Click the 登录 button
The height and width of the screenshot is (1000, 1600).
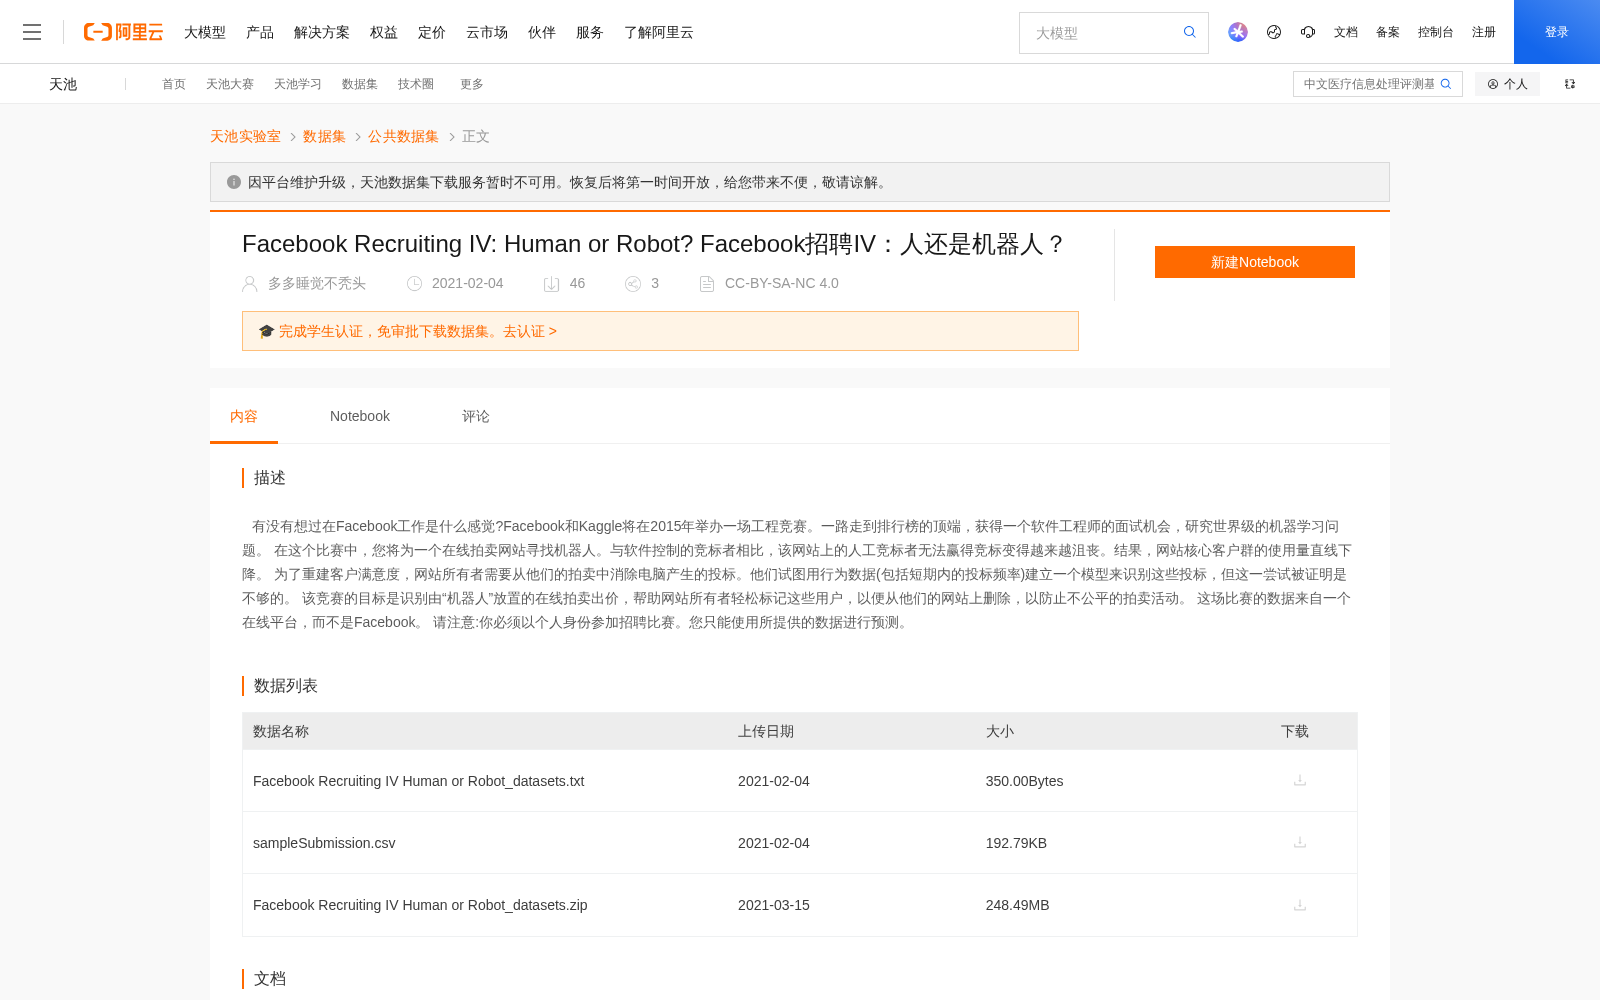(1557, 32)
